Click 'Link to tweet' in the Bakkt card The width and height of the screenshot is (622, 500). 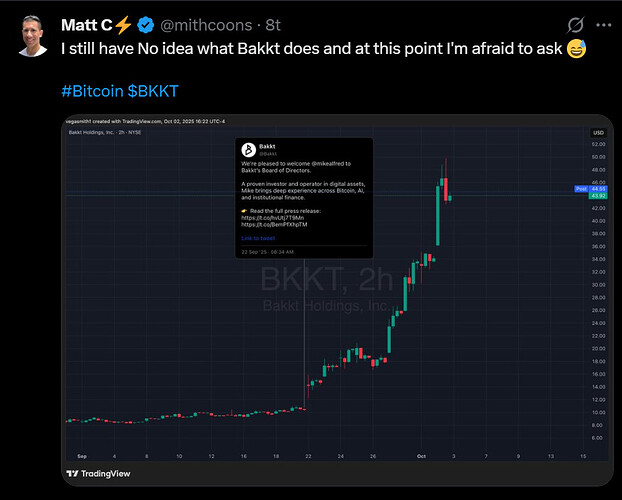(258, 238)
